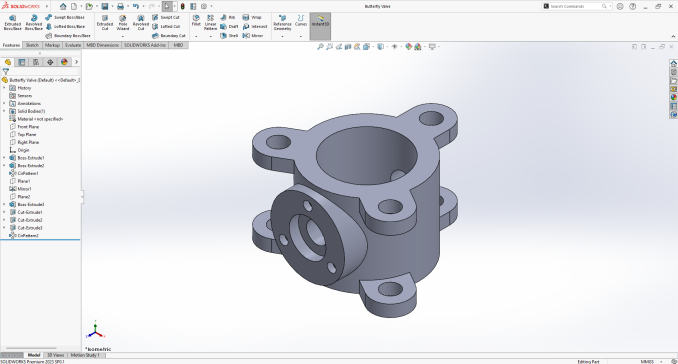Click the Rebuild traffic light icon
Screen dimensions: 678x364
pyautogui.click(x=182, y=6)
